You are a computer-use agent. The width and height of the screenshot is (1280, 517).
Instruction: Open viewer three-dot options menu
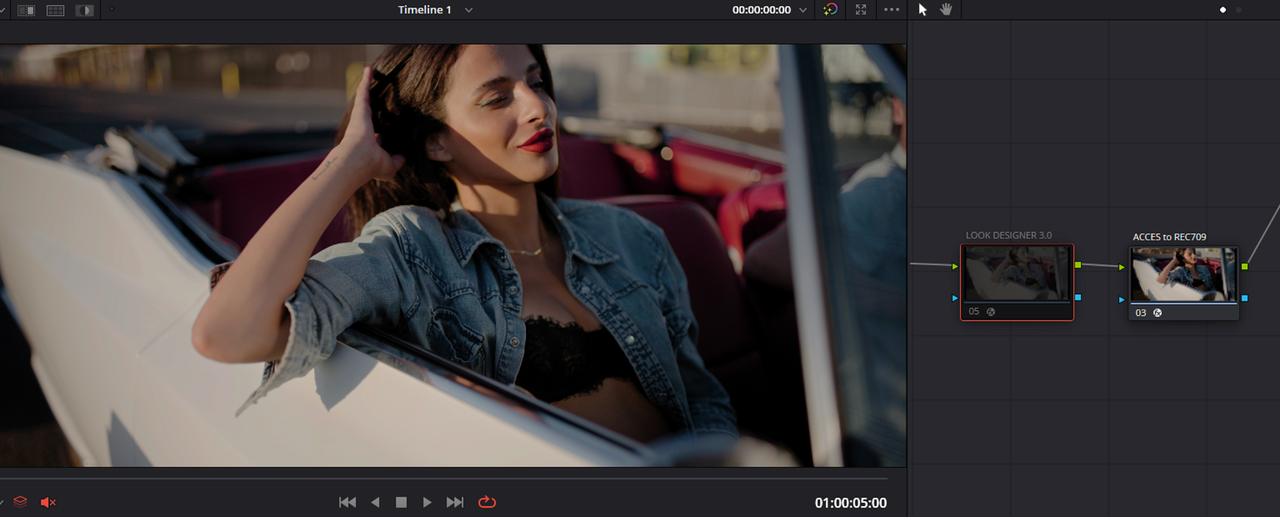point(892,10)
